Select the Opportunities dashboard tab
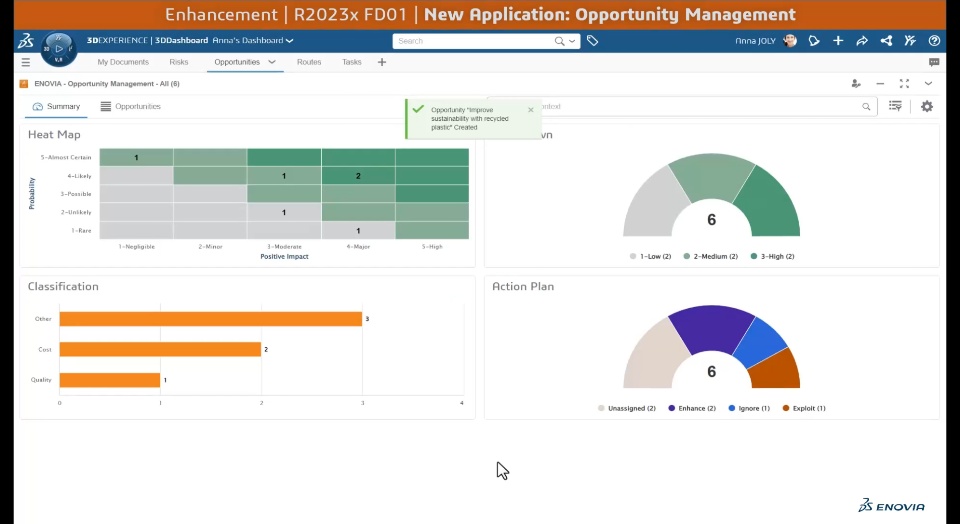 coord(237,62)
